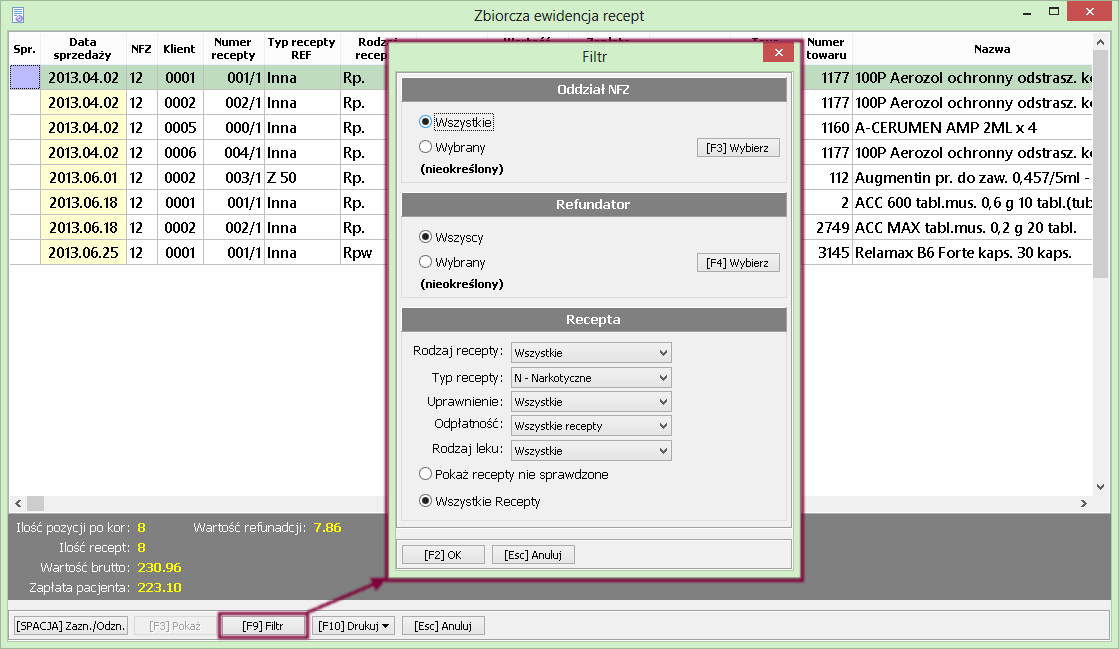Click date cell 2013.06.25
Viewport: 1119px width, 649px height.
coord(83,252)
